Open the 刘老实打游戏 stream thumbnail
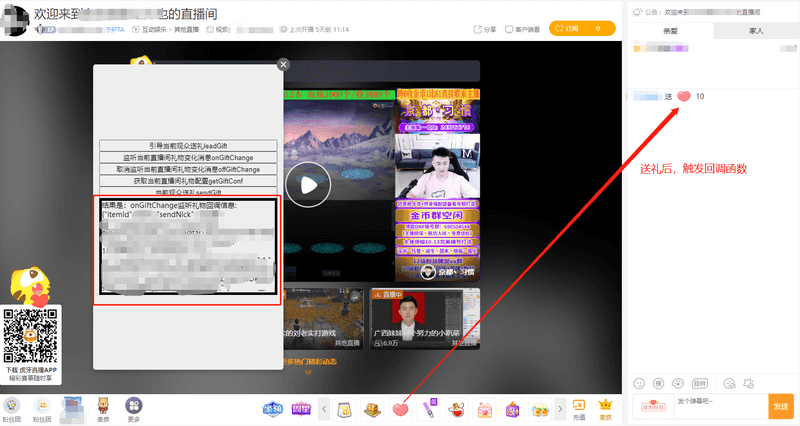This screenshot has width=800, height=426. click(323, 319)
